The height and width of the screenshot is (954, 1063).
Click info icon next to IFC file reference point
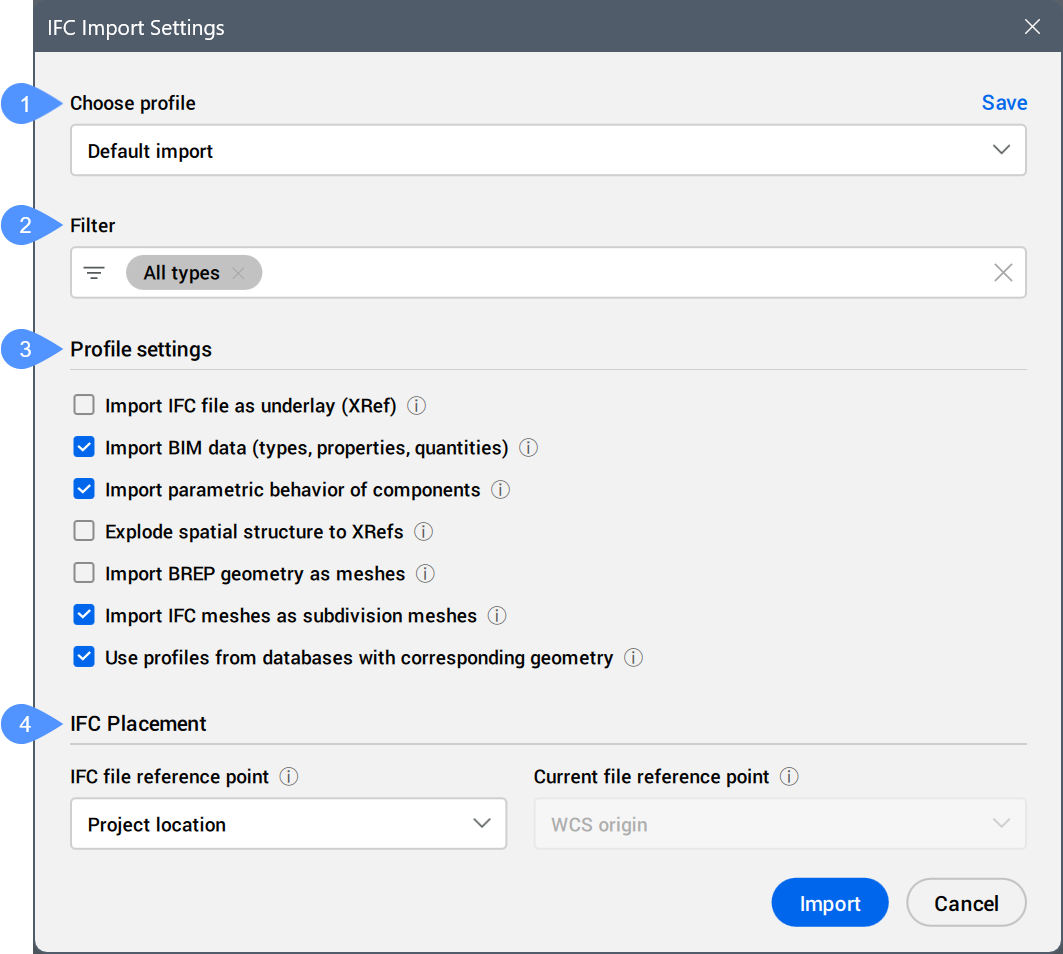(290, 777)
